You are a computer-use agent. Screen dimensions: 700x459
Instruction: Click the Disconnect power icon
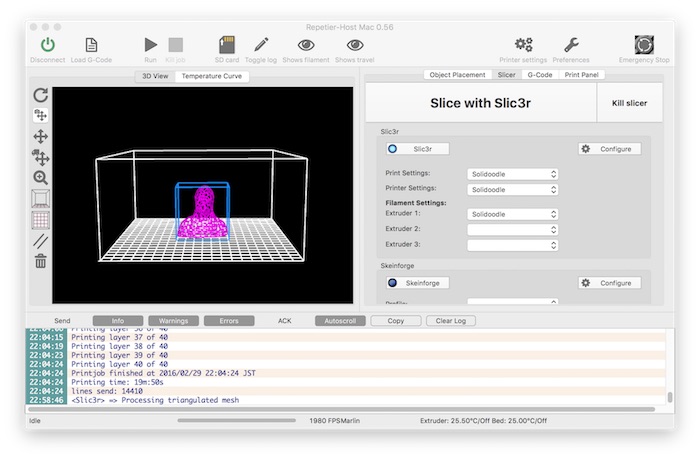point(48,45)
